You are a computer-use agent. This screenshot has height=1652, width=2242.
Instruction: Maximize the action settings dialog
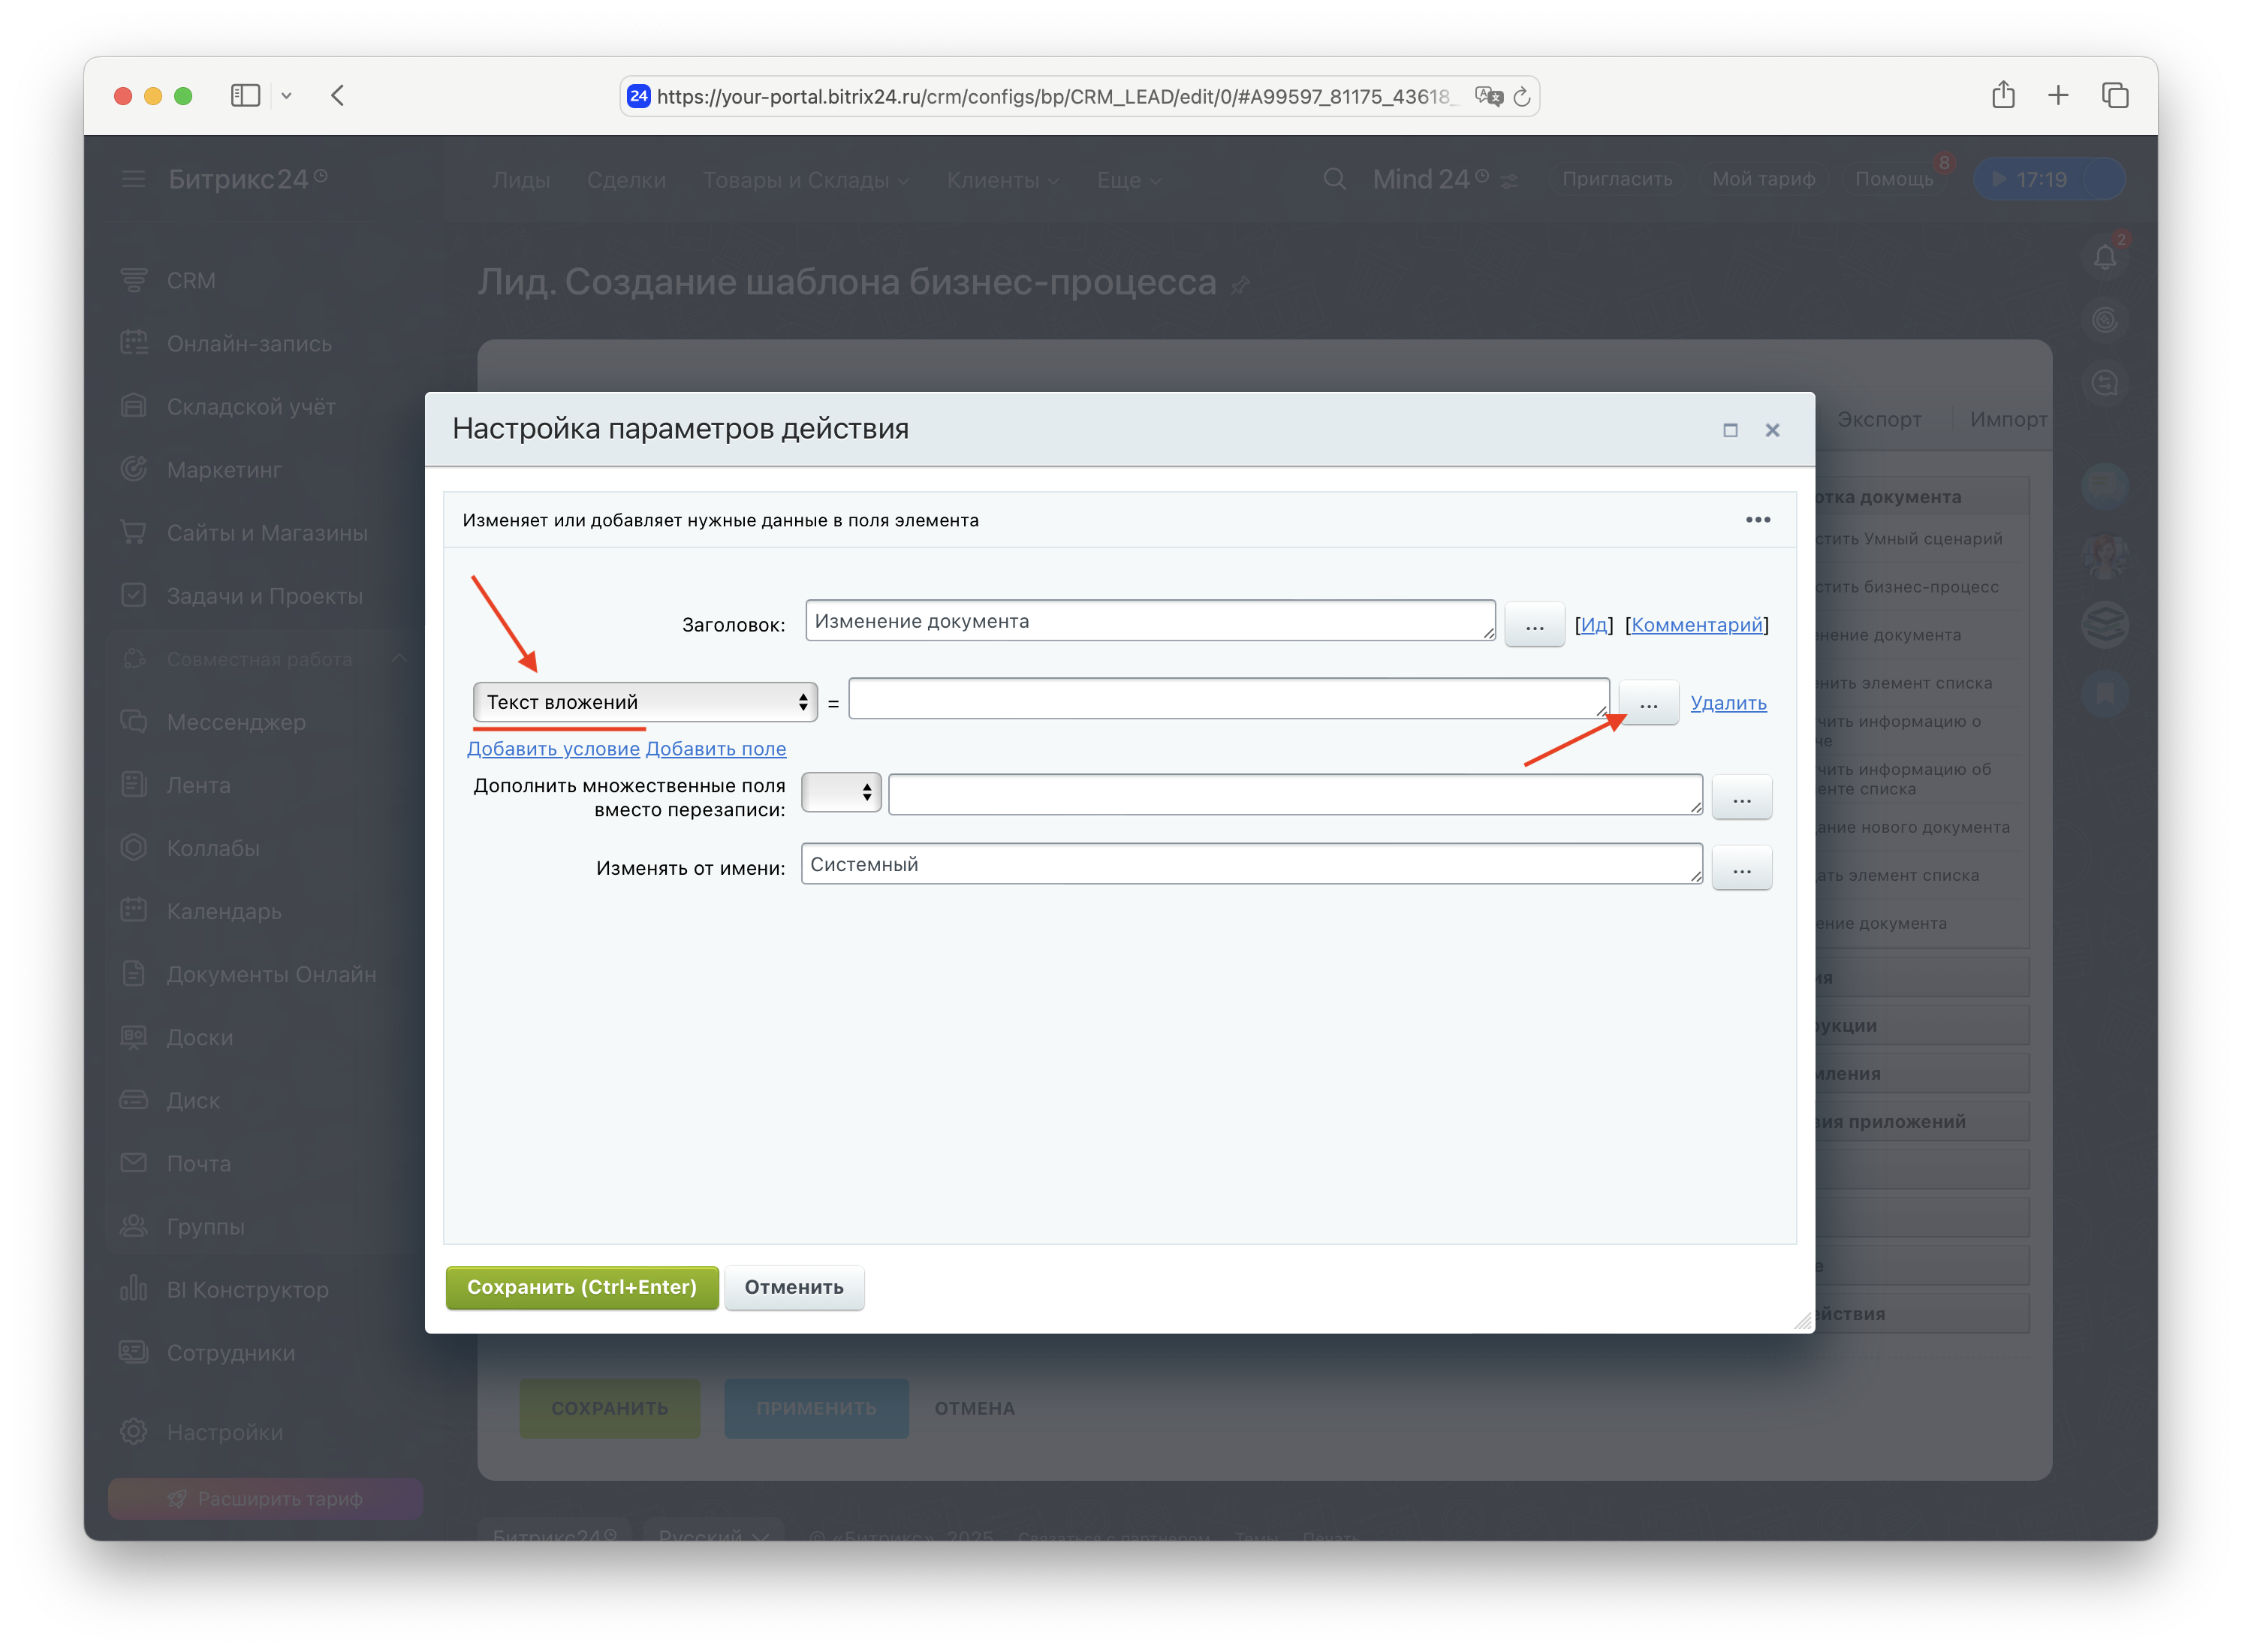tap(1730, 430)
